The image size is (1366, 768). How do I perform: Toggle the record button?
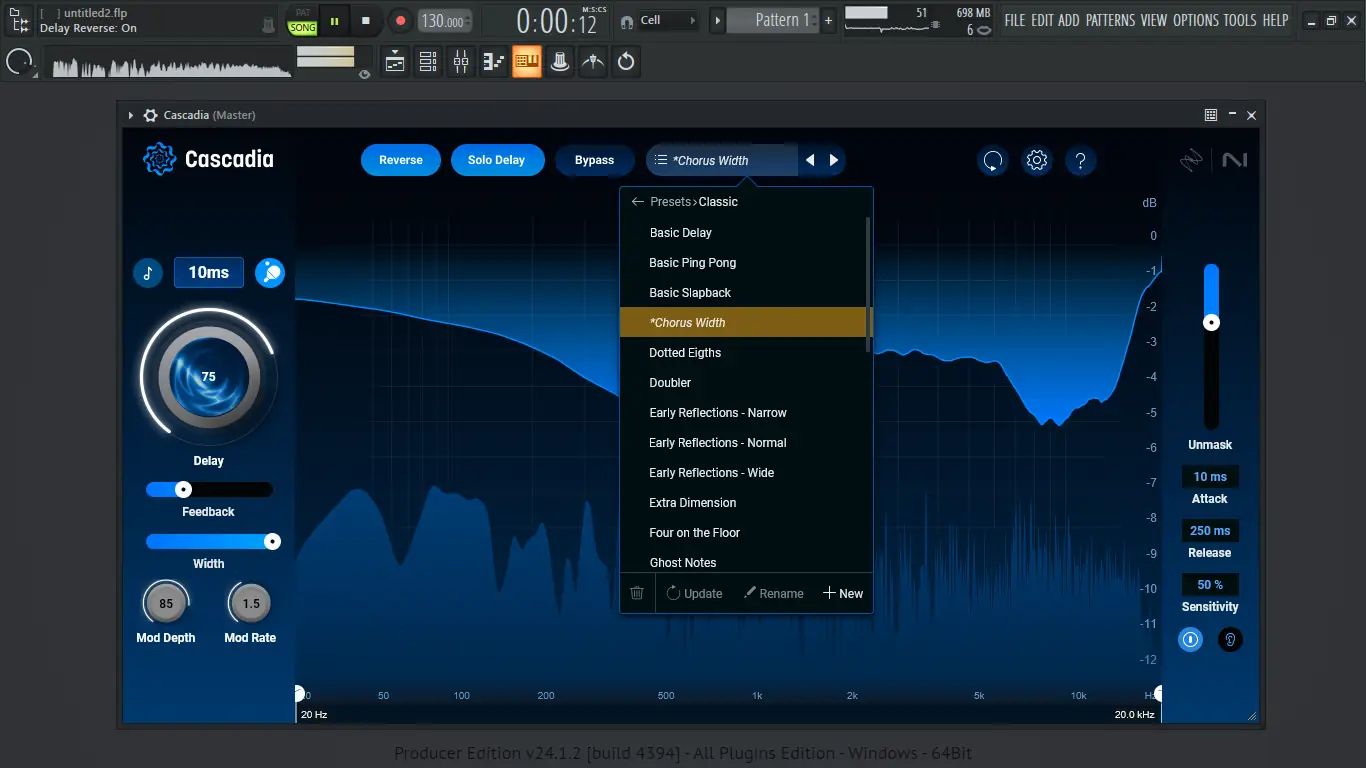[400, 20]
